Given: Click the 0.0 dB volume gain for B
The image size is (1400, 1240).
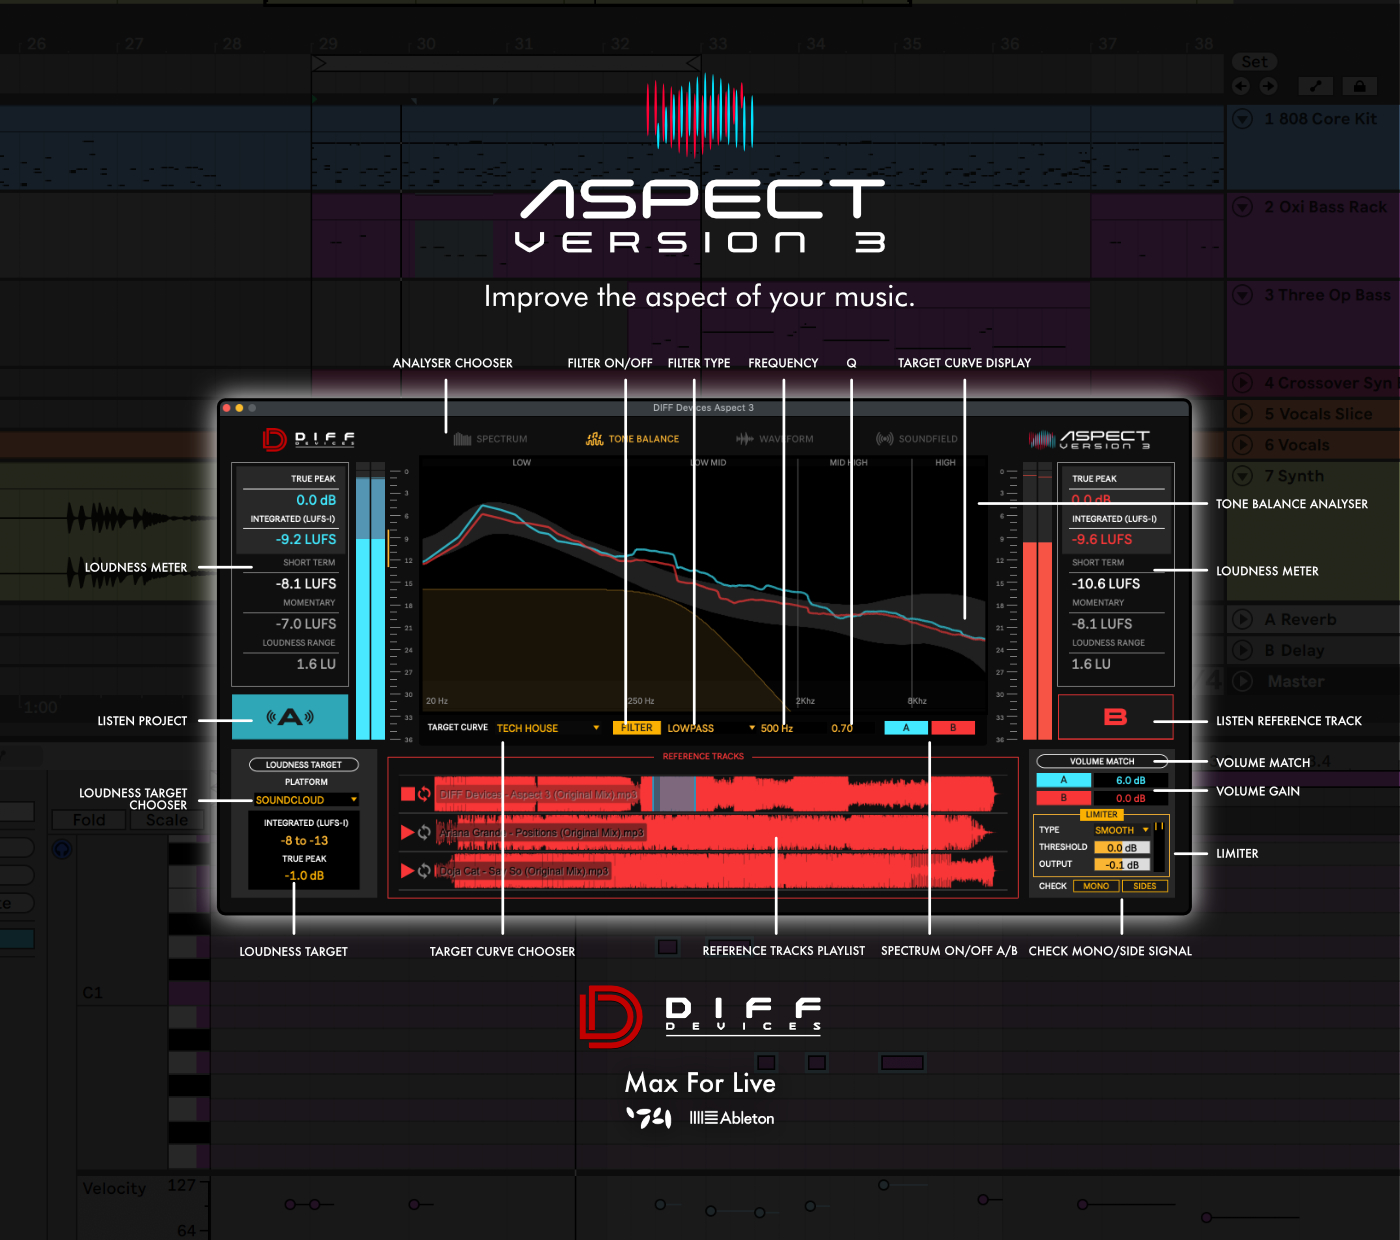Looking at the screenshot, I should [1130, 798].
